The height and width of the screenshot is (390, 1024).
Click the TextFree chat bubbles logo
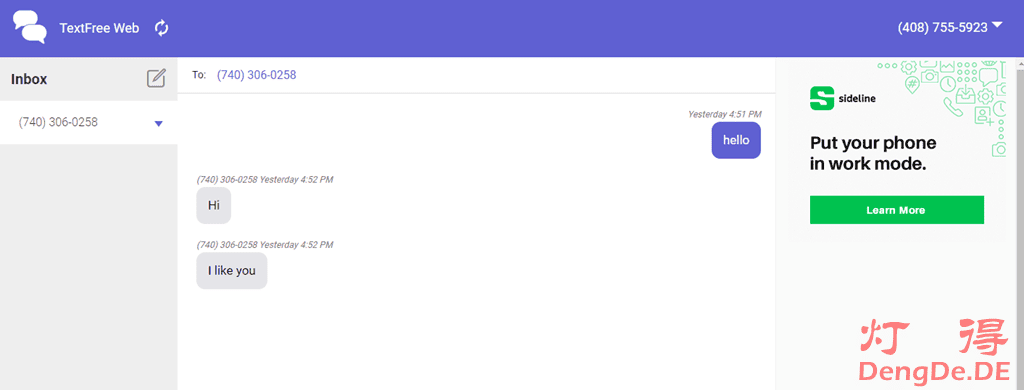(x=30, y=27)
